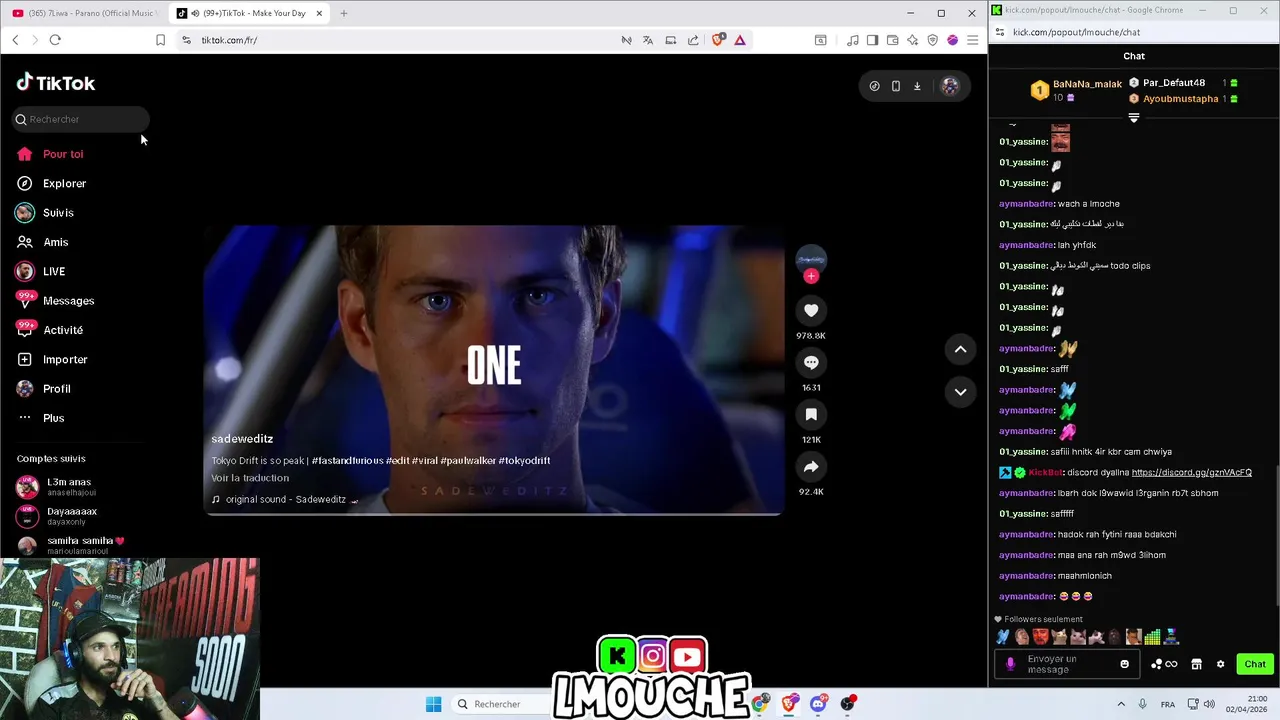Click Voir la traduction link

point(250,478)
